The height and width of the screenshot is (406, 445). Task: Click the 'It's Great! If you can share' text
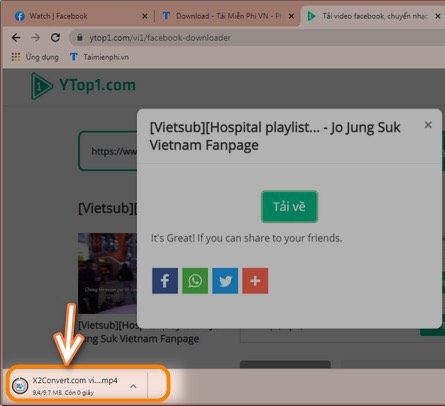(247, 238)
